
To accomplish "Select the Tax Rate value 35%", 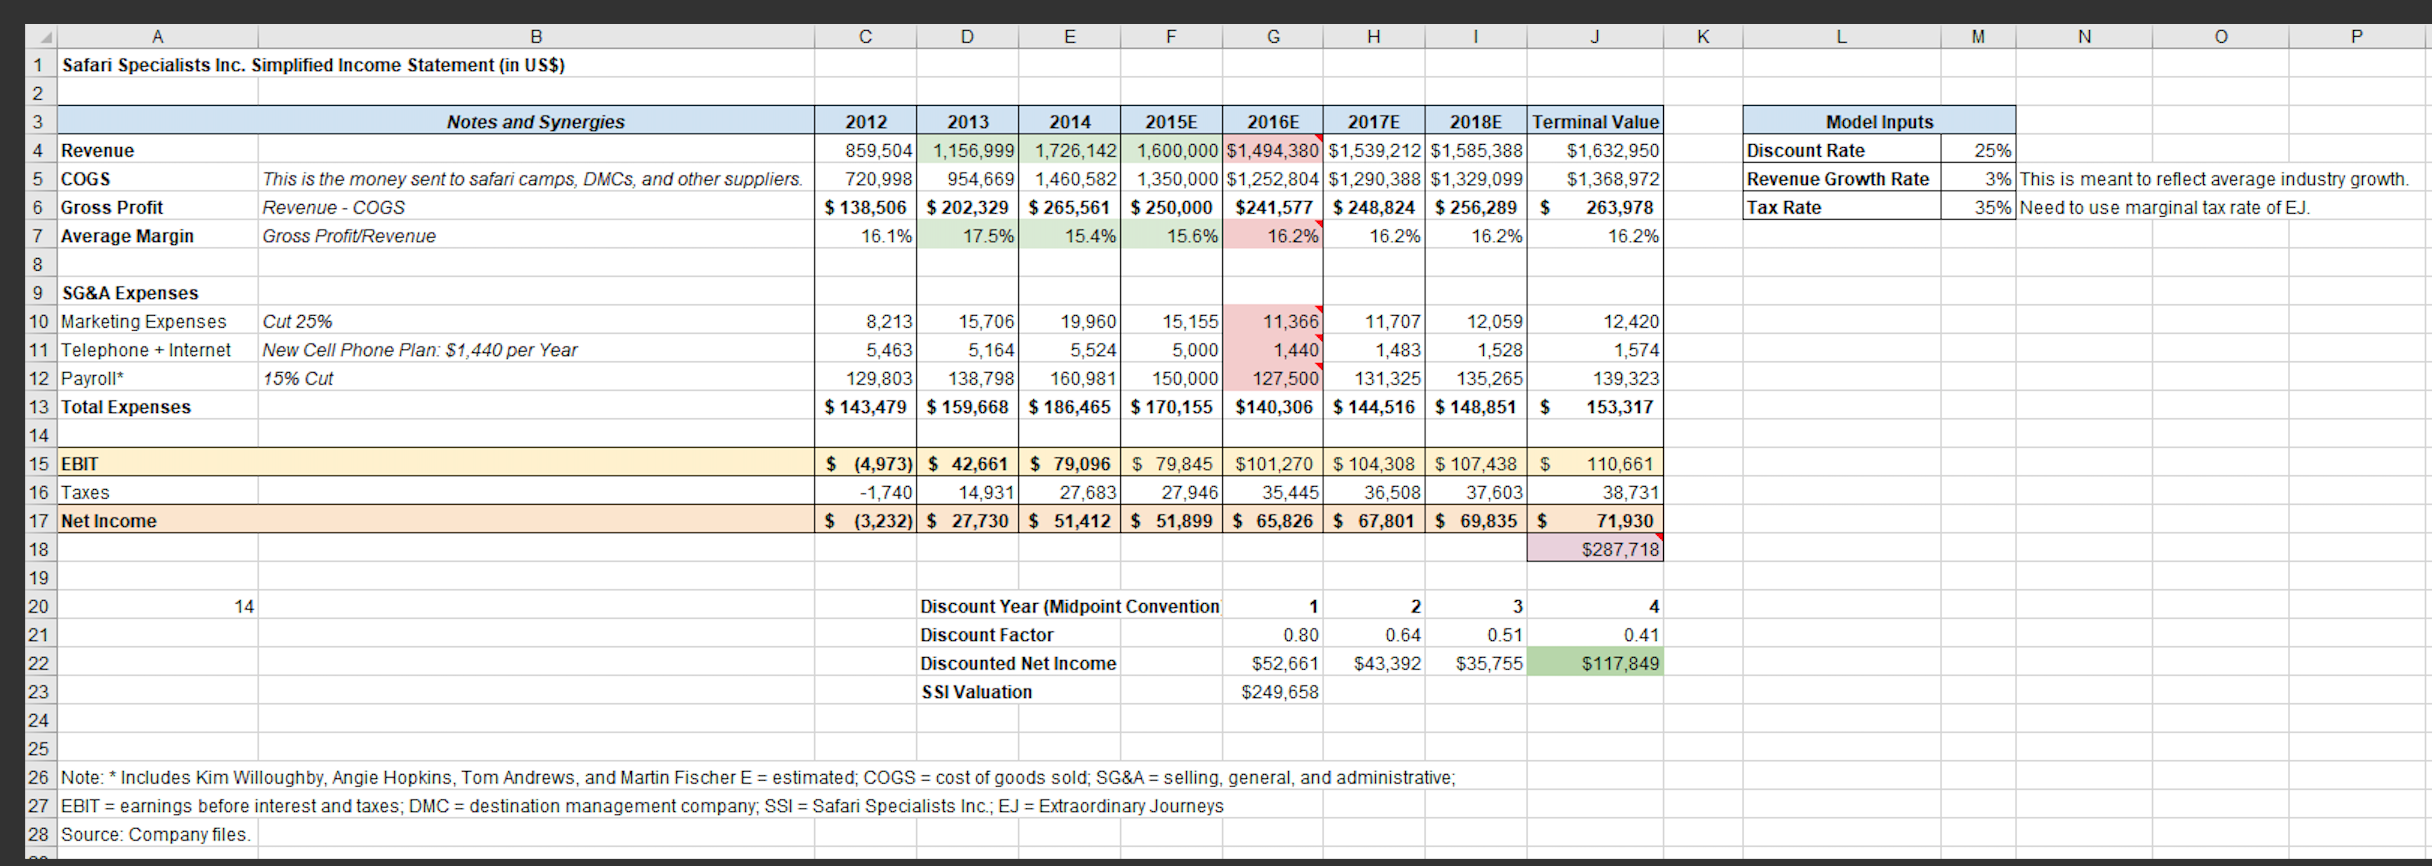I will [x=1978, y=207].
